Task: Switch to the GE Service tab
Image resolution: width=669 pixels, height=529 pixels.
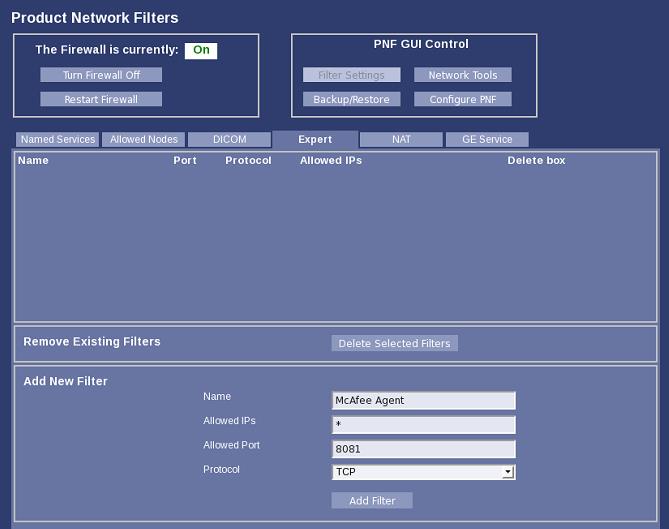Action: 487,140
